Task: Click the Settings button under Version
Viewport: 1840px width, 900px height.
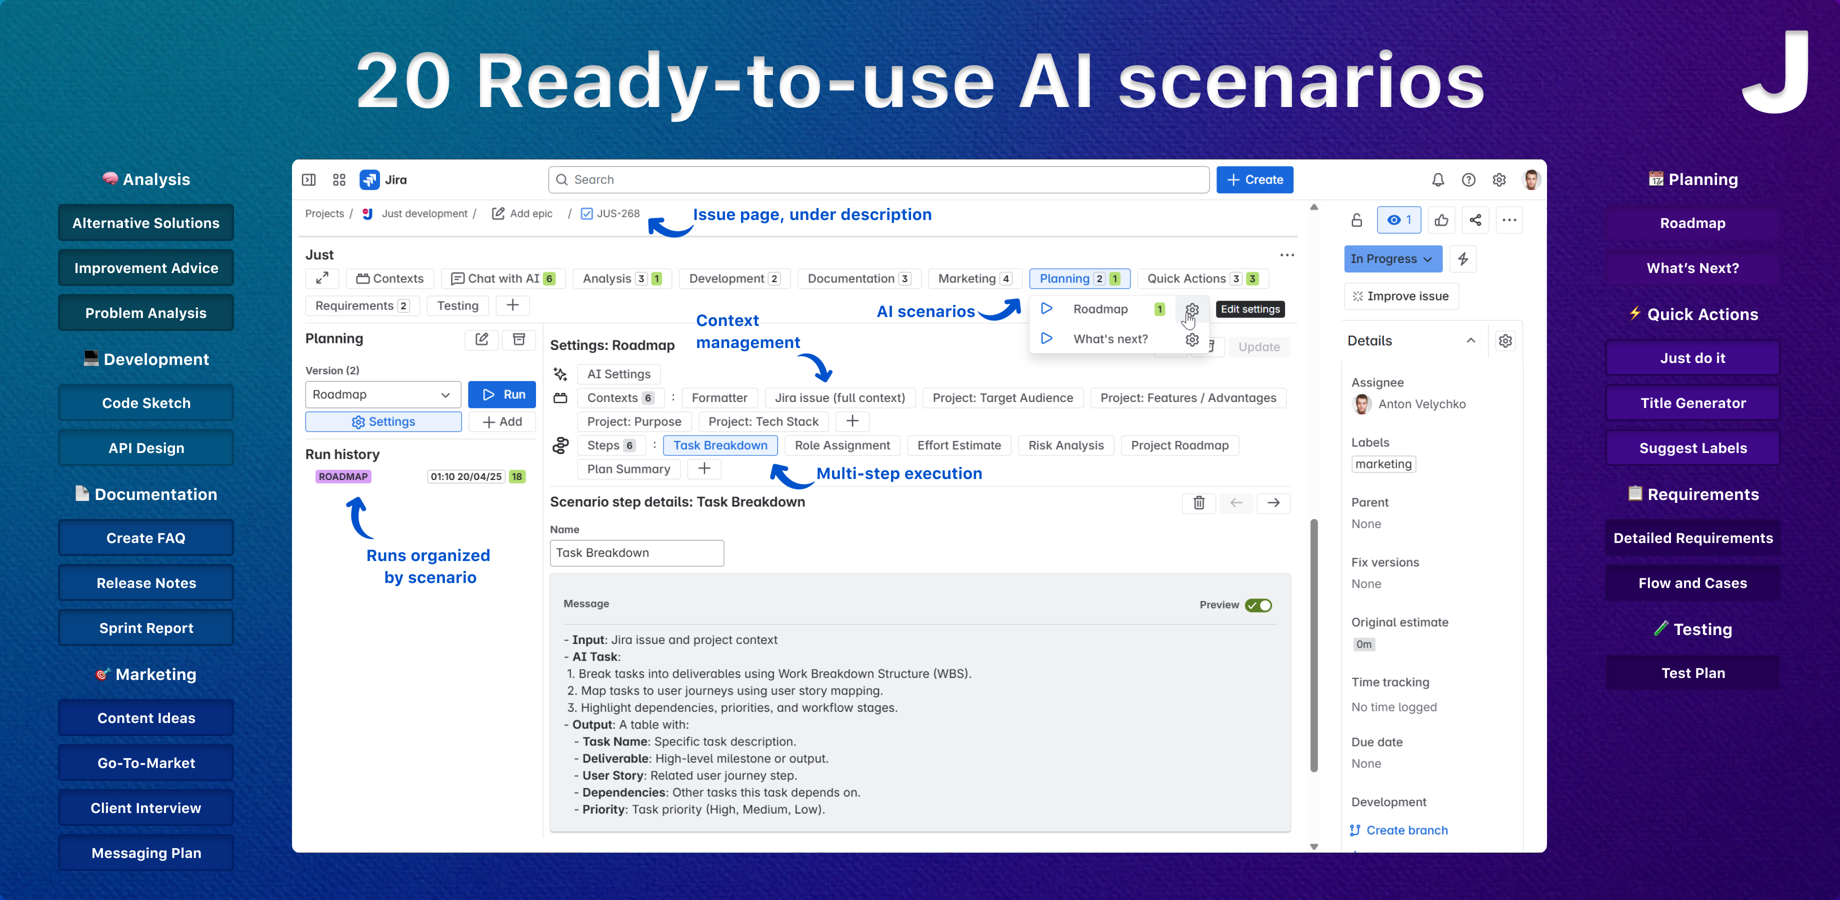Action: coord(383,422)
